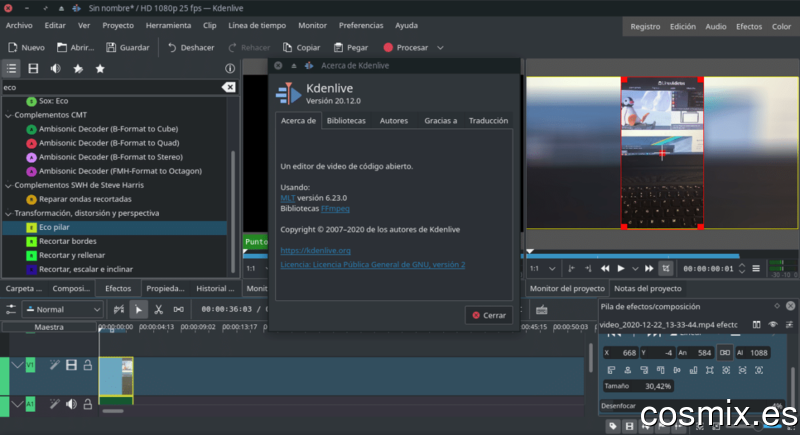Toggle A1 track target label
The width and height of the screenshot is (800, 435).
[x=31, y=404]
